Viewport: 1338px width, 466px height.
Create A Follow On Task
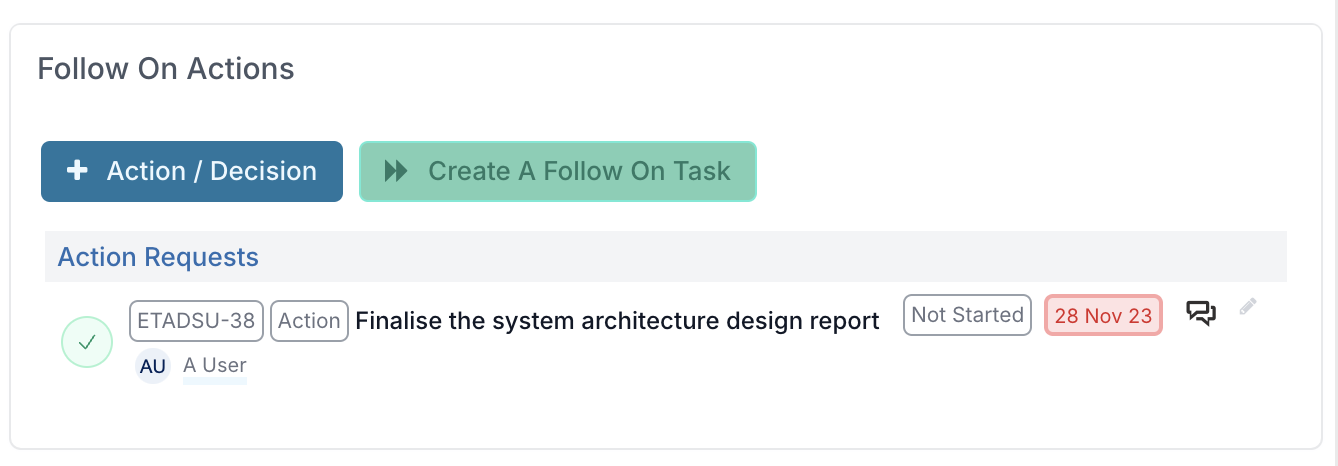557,171
